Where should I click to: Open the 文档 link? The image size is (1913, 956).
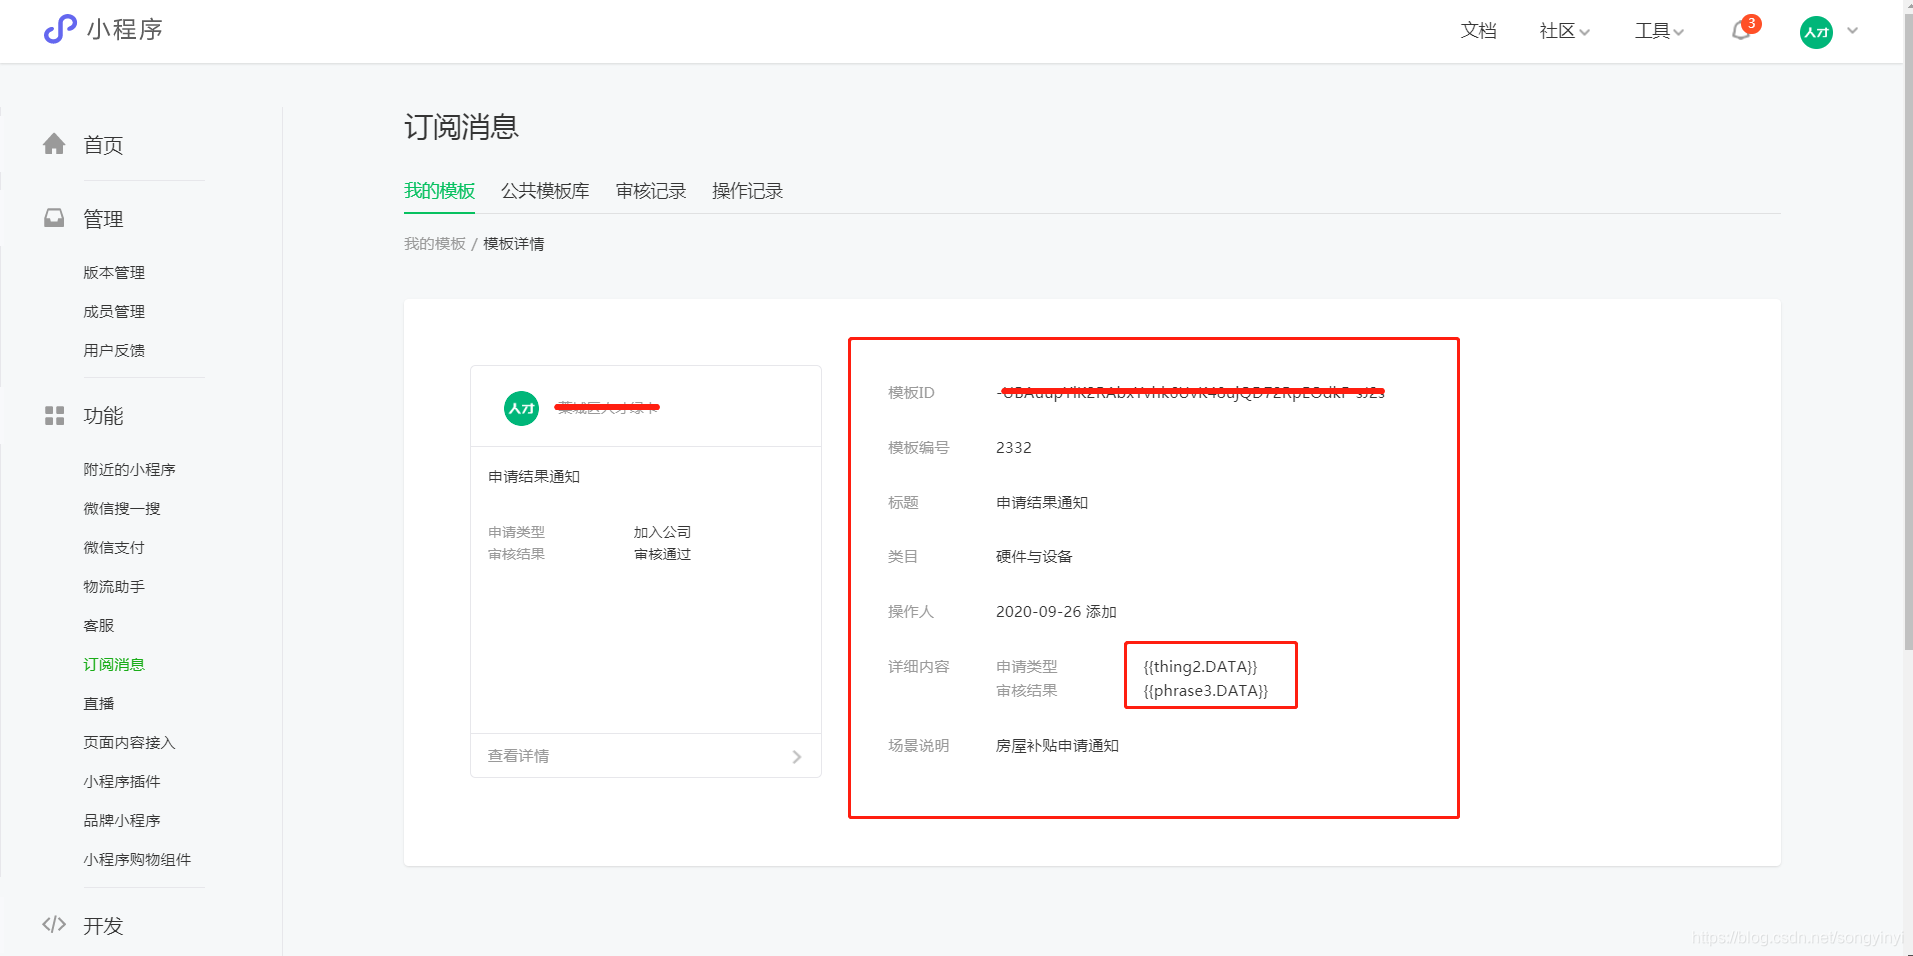1478,31
